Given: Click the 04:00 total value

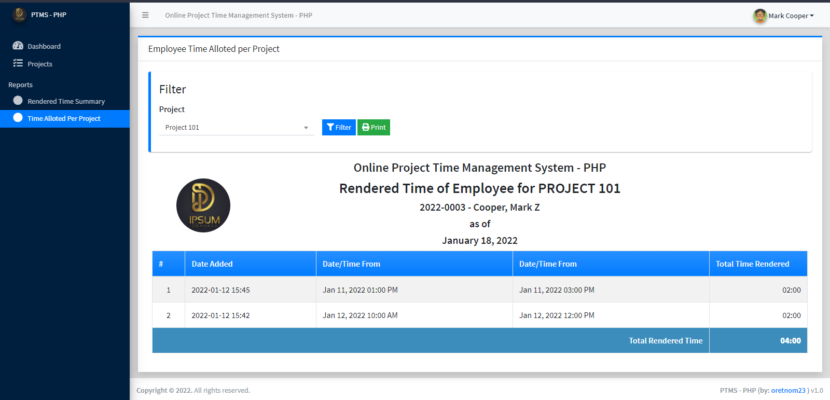Looking at the screenshot, I should 790,341.
